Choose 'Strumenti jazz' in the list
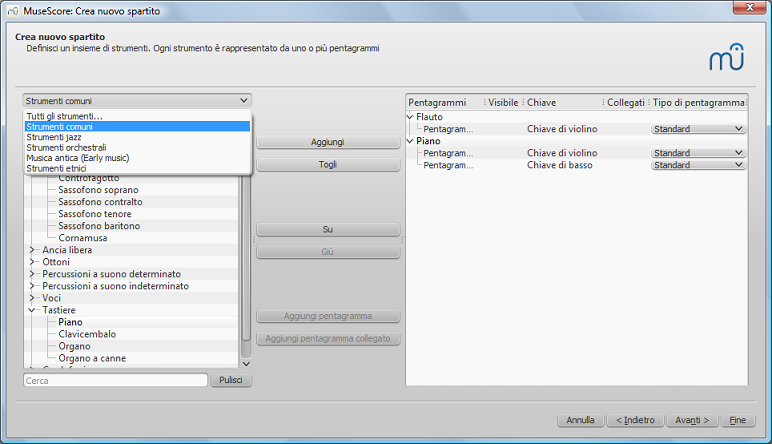Viewport: 772px width, 444px height. coord(56,137)
